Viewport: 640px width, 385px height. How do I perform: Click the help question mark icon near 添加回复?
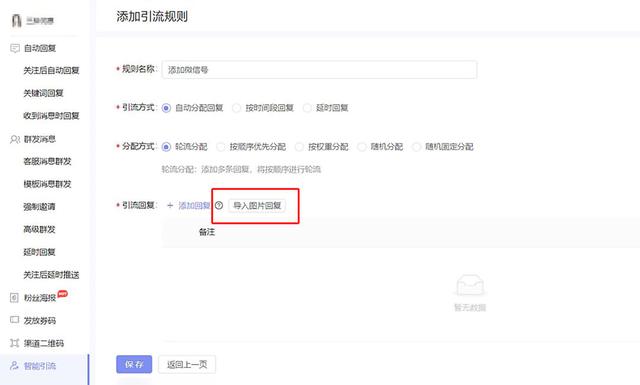219,205
